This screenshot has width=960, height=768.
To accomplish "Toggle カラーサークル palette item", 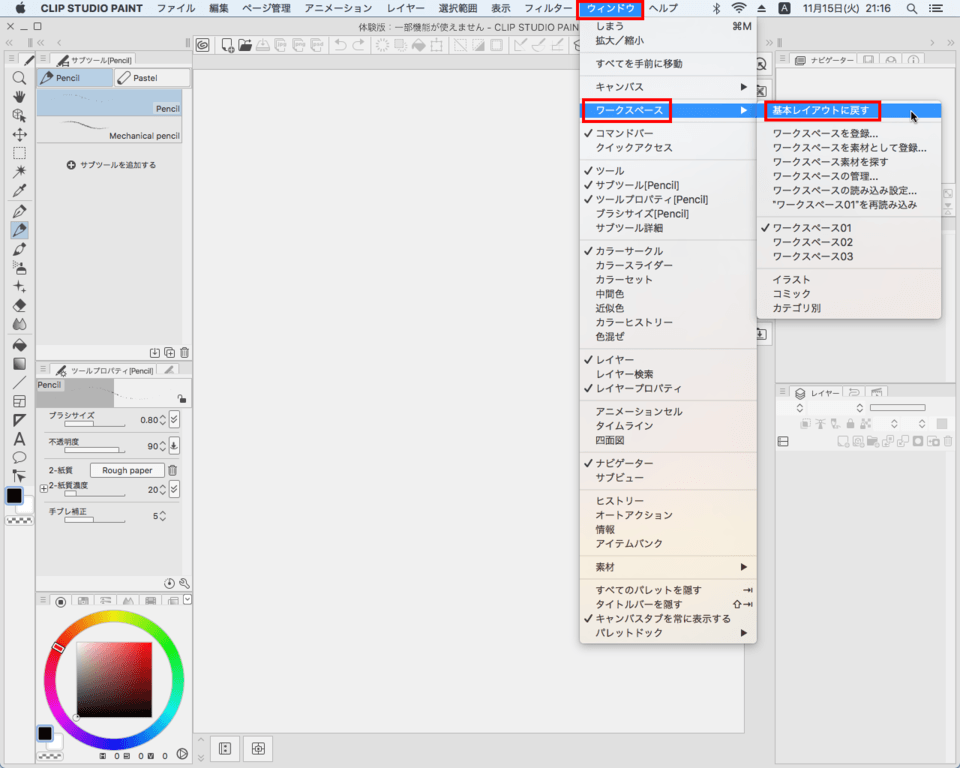I will coord(668,251).
